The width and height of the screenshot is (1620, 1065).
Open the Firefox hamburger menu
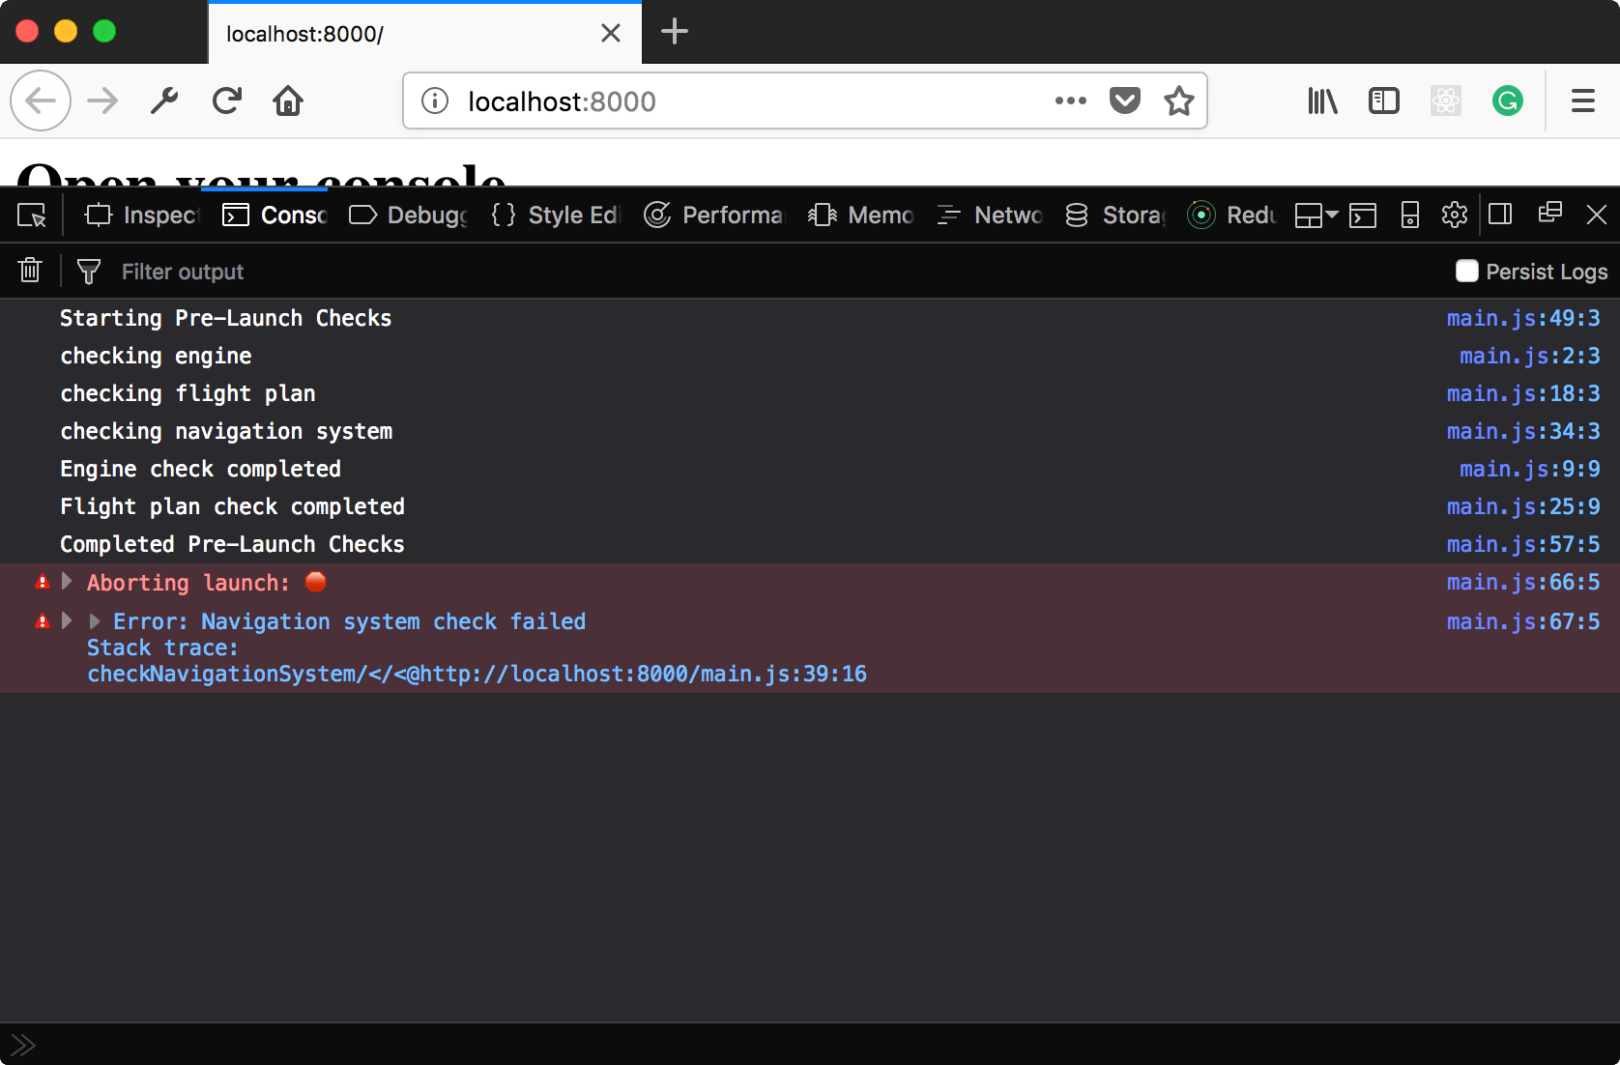click(1583, 101)
